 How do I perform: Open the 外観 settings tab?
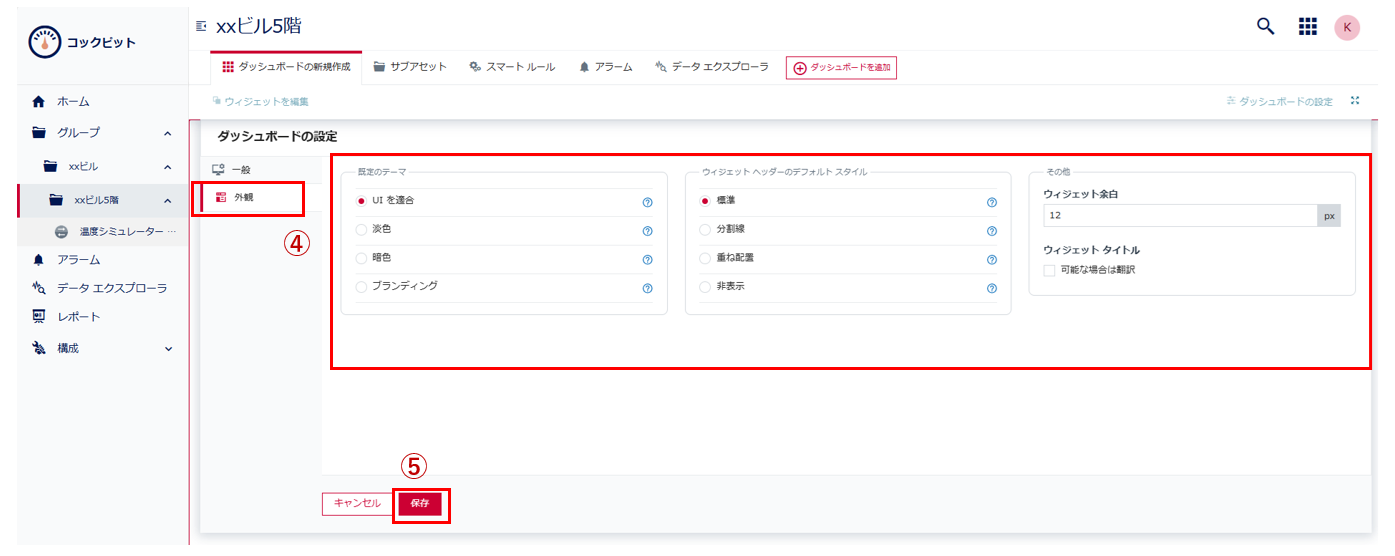pos(243,197)
